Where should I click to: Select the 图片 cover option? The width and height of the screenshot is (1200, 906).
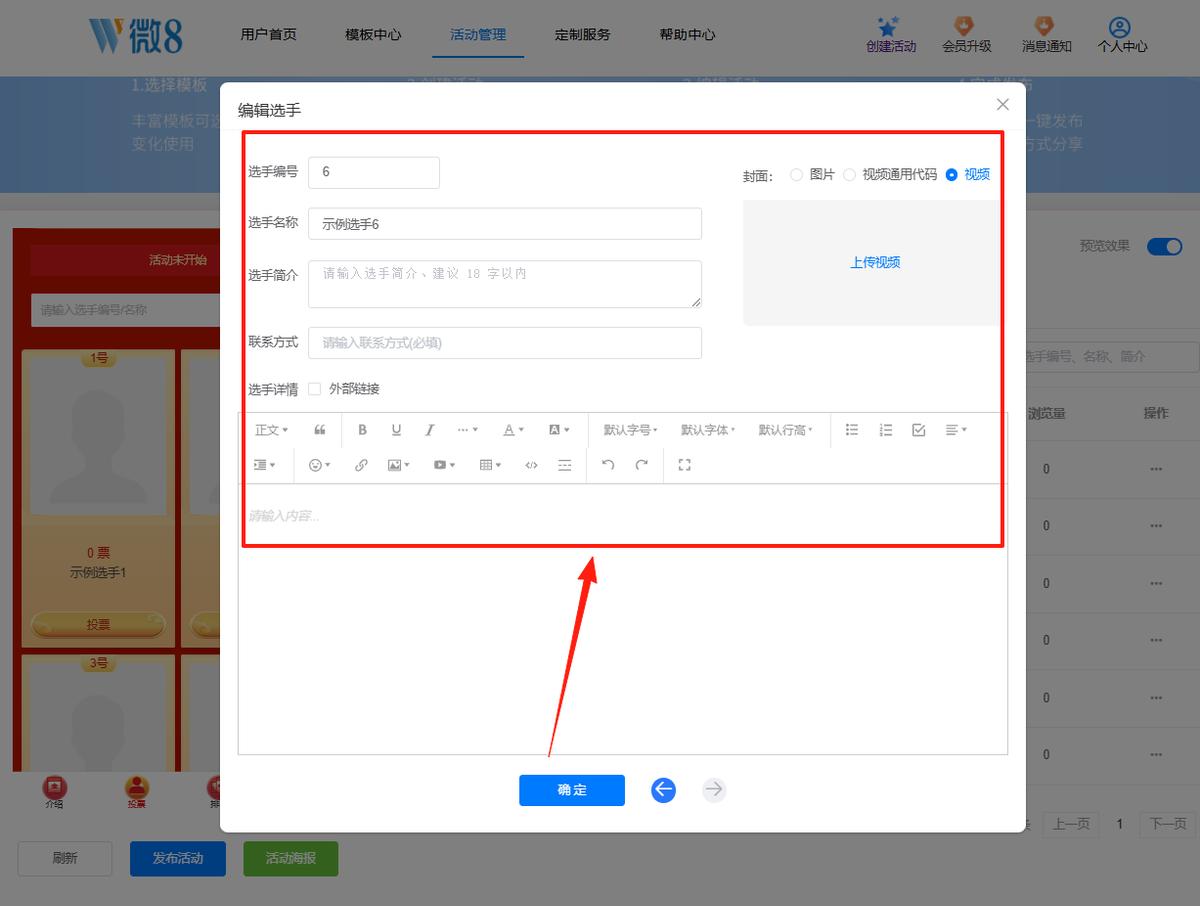812,174
